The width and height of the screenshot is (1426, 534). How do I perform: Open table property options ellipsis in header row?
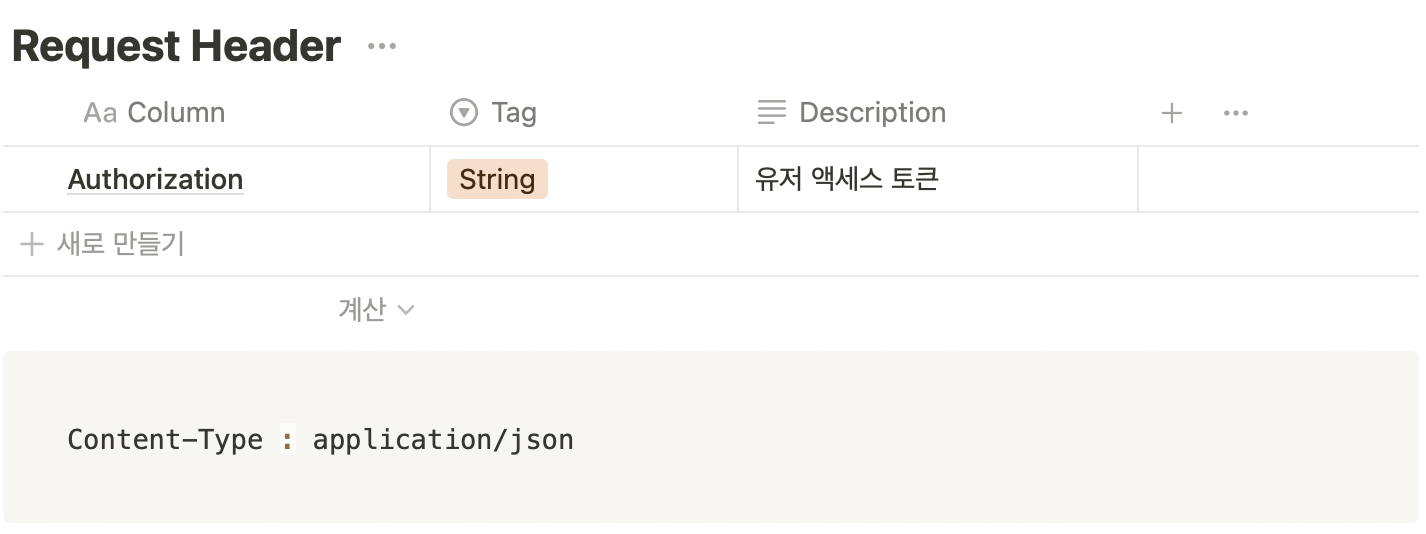coord(1236,113)
